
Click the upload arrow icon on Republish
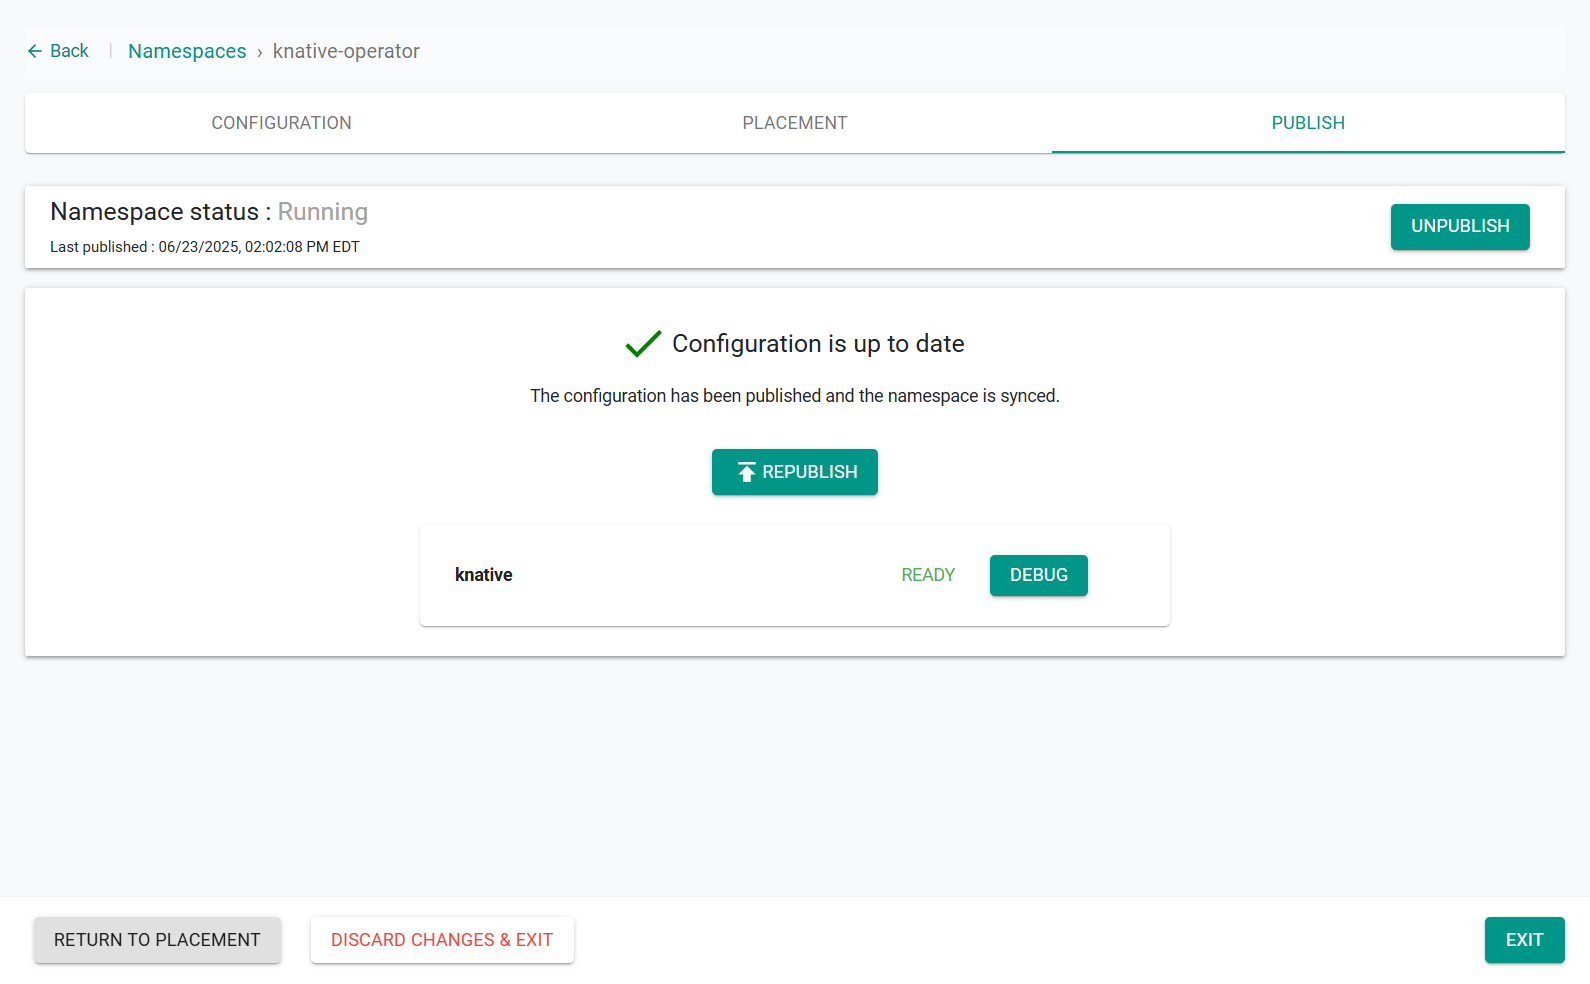click(746, 472)
